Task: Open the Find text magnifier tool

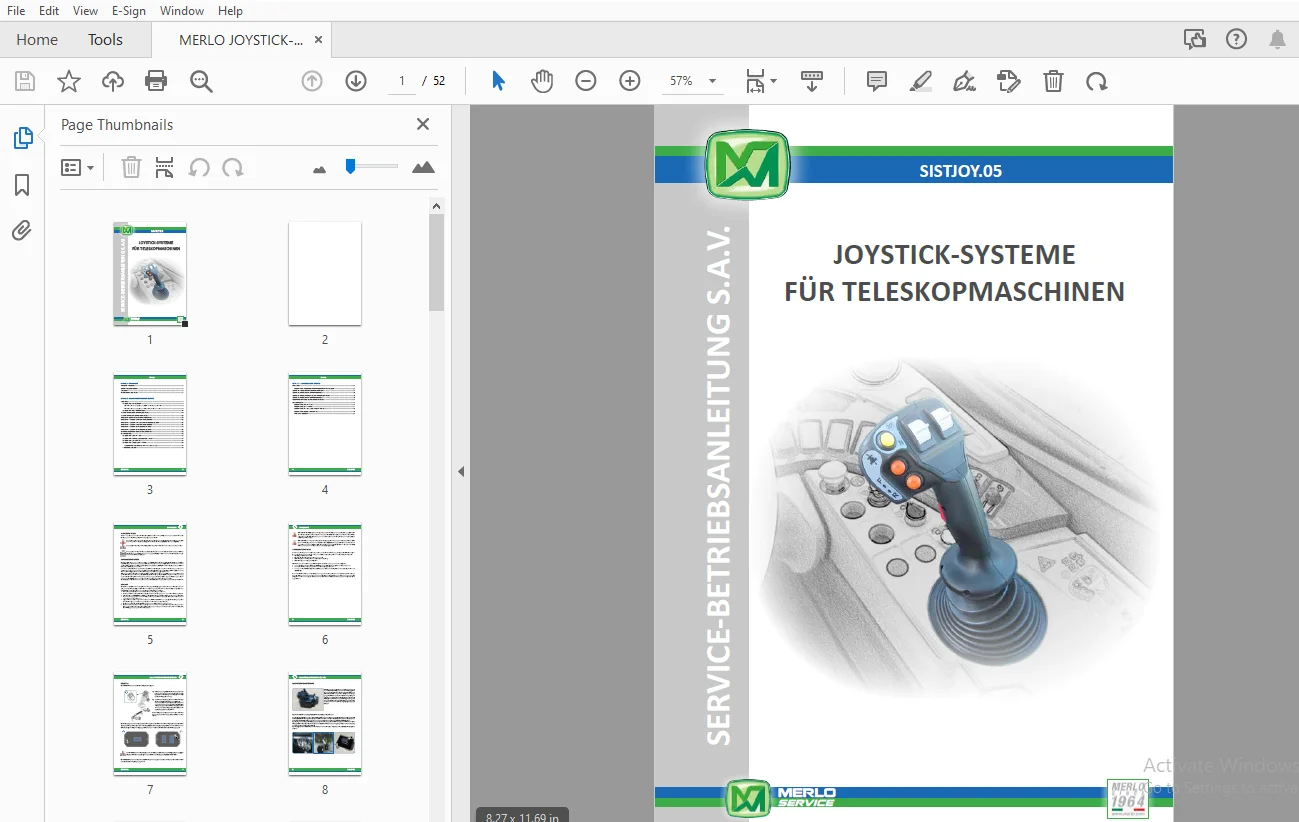Action: click(x=201, y=82)
